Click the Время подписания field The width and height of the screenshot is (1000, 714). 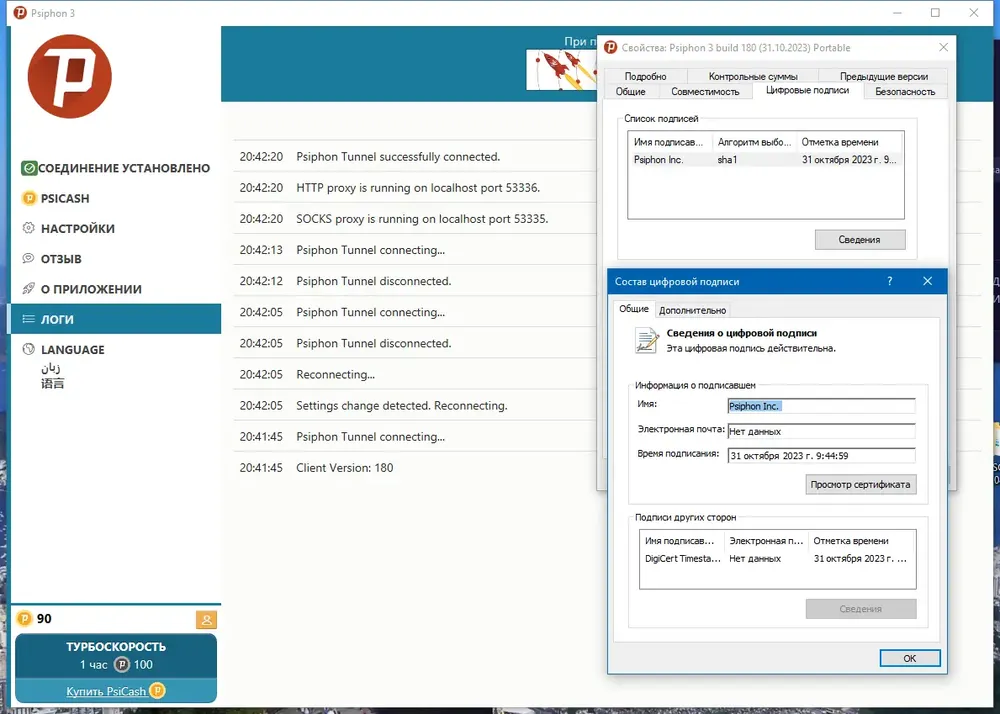click(821, 455)
